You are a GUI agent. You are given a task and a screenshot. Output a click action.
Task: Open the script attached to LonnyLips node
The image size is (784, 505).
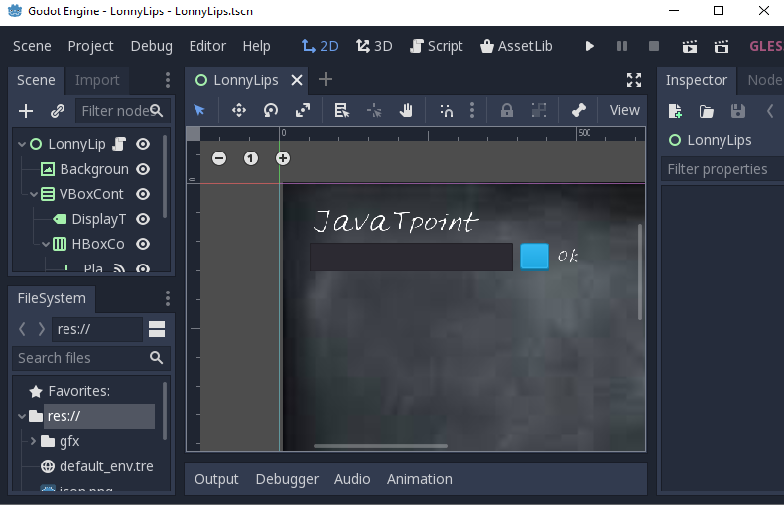[x=119, y=144]
